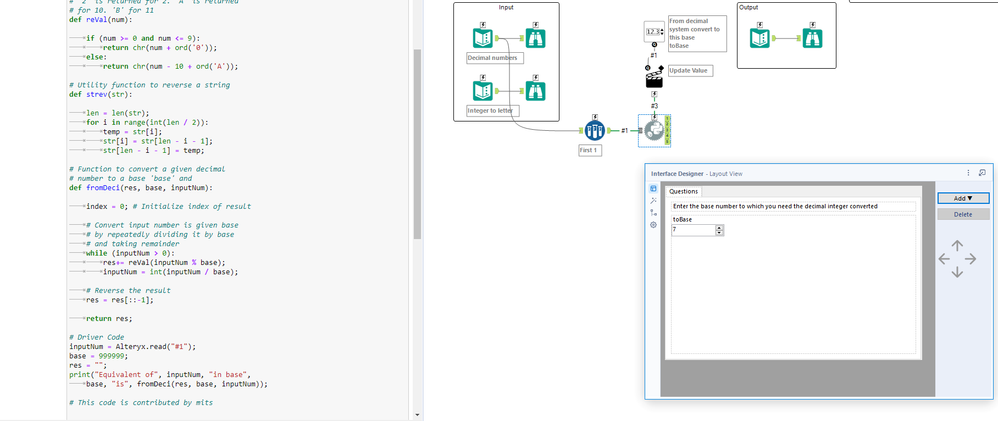The width and height of the screenshot is (998, 421).
Task: Open Interface Designer Tree View icon
Action: (653, 213)
